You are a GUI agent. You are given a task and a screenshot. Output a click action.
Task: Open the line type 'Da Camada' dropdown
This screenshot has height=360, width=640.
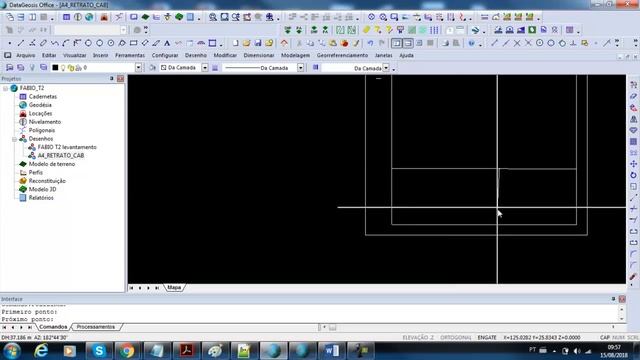pyautogui.click(x=300, y=67)
